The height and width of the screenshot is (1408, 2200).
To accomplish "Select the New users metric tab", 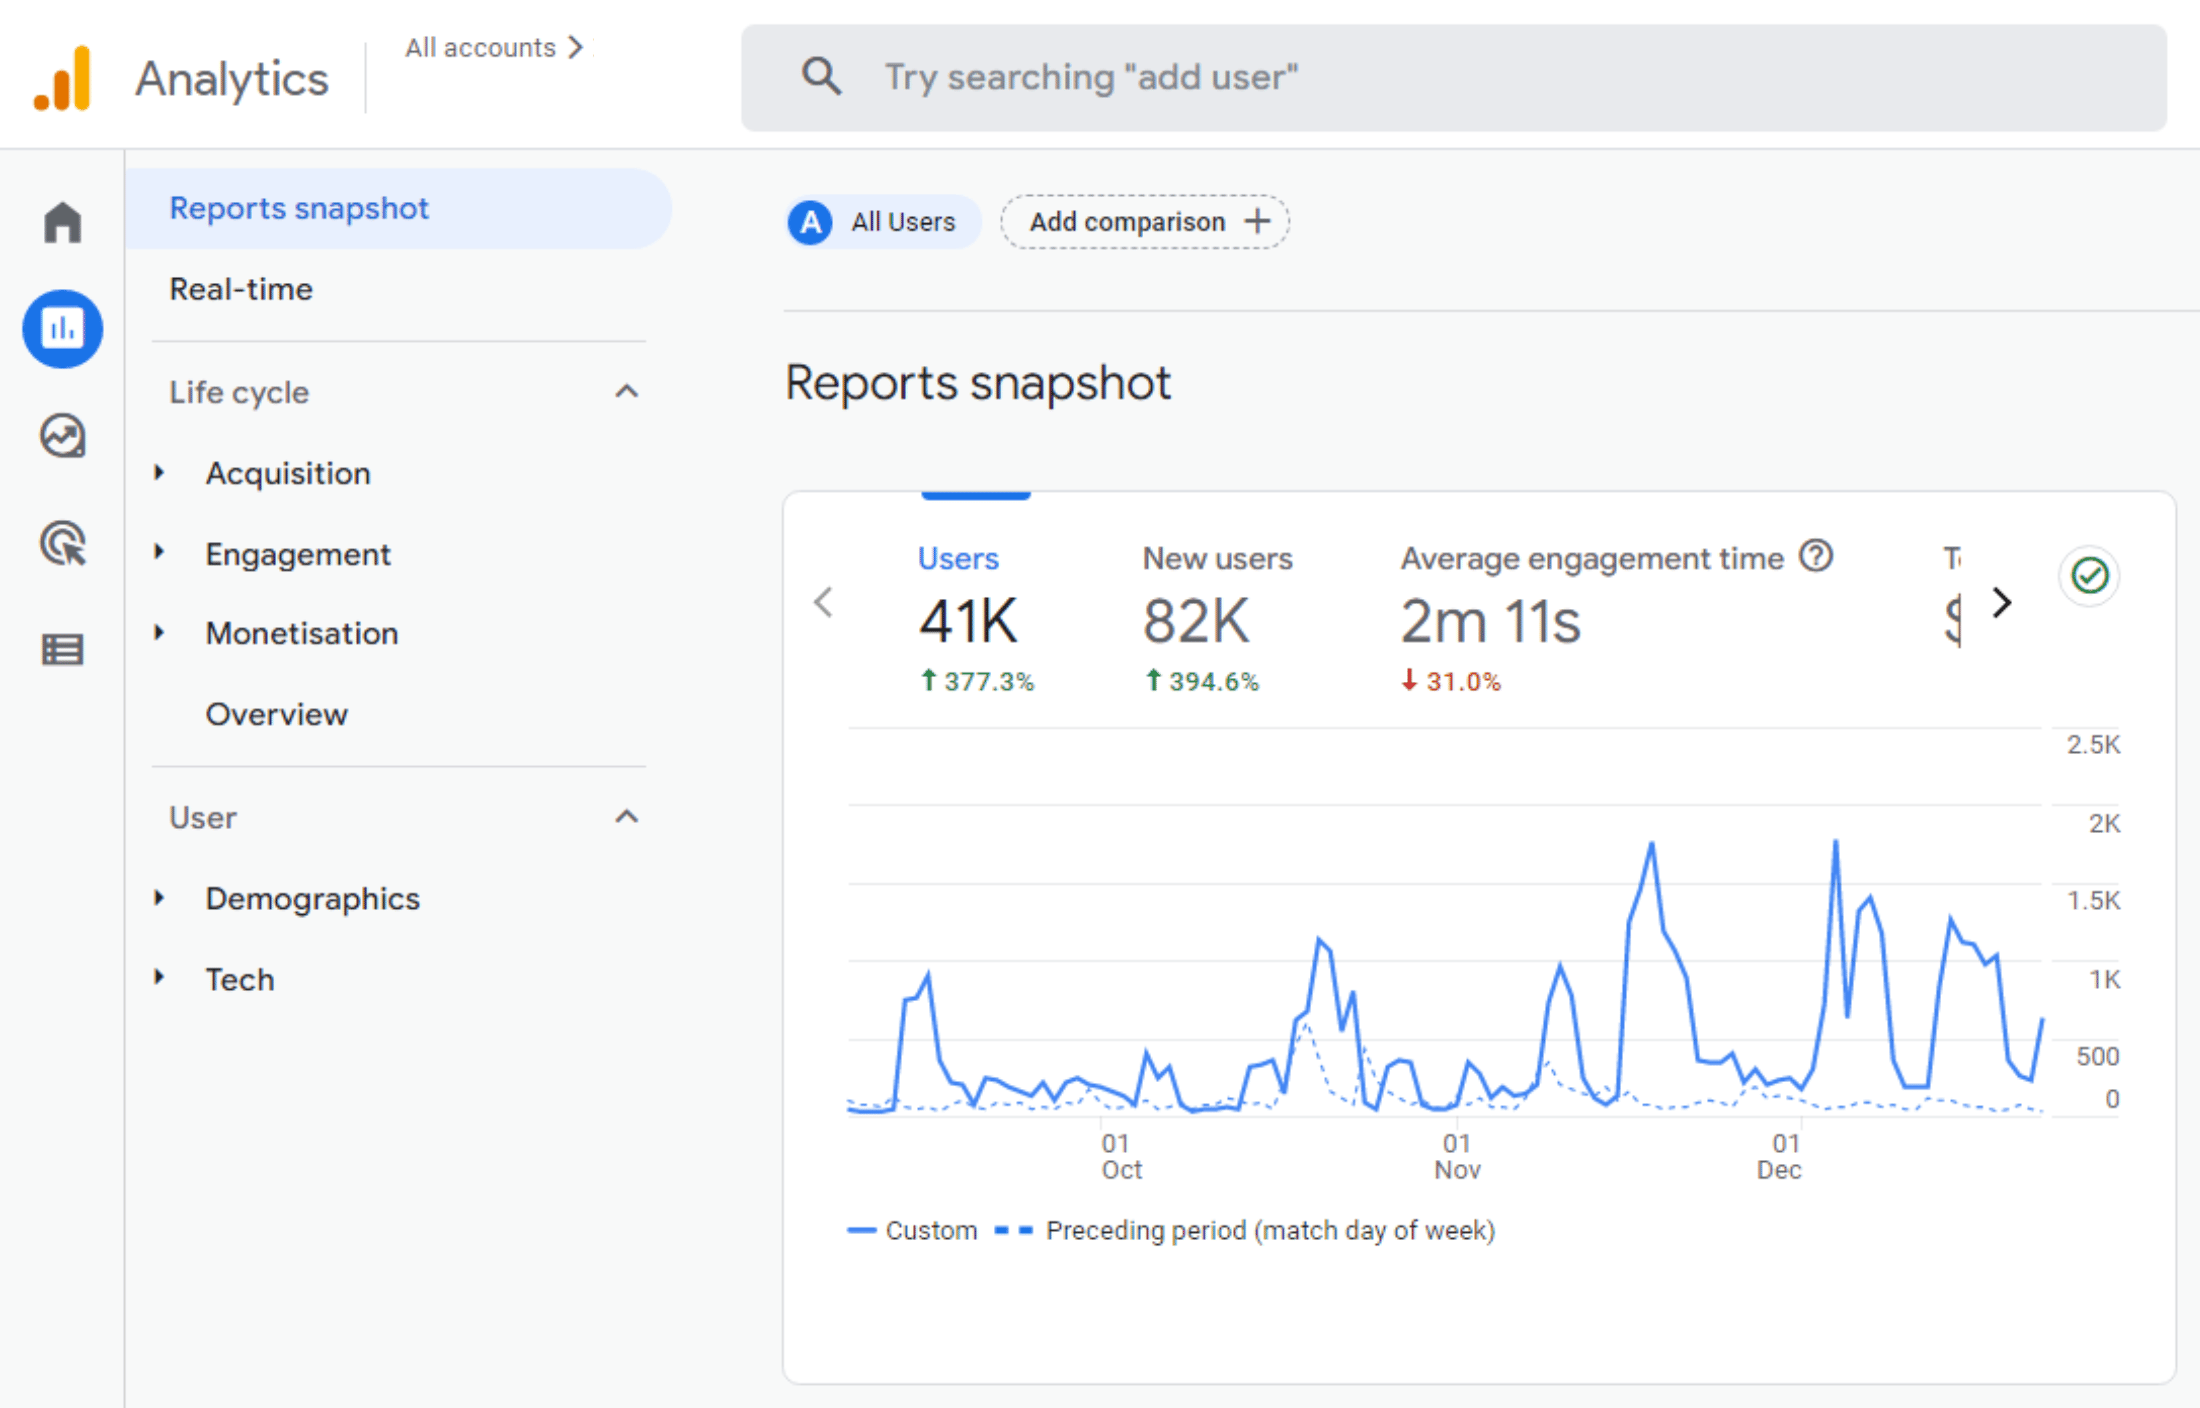I will pyautogui.click(x=1217, y=618).
